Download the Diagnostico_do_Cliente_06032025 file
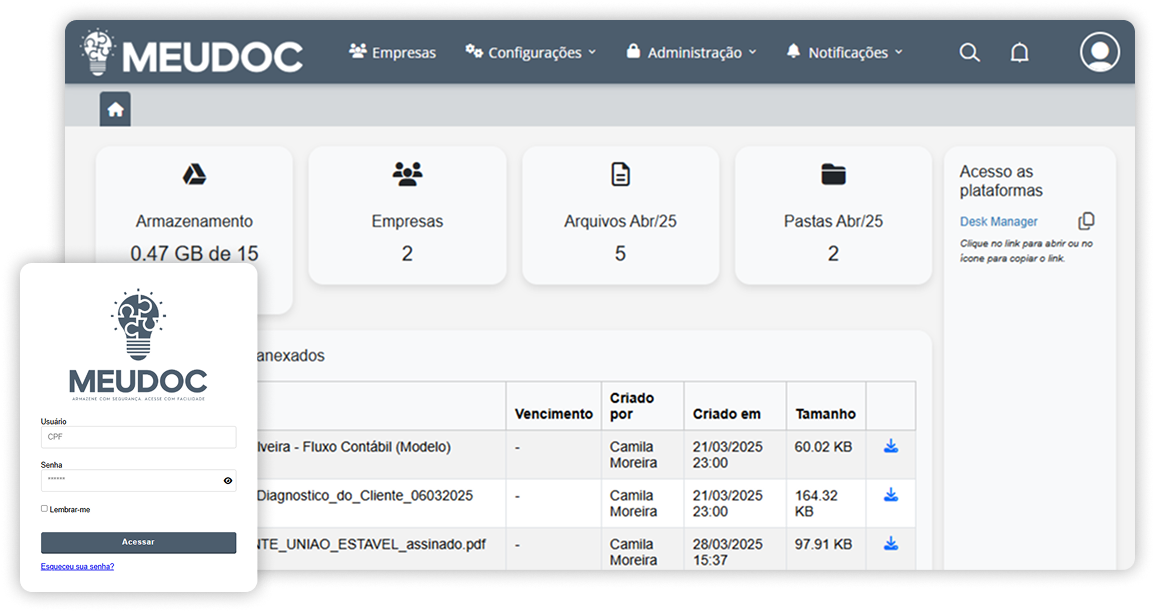Screen dimensions: 1155x612 click(x=890, y=495)
